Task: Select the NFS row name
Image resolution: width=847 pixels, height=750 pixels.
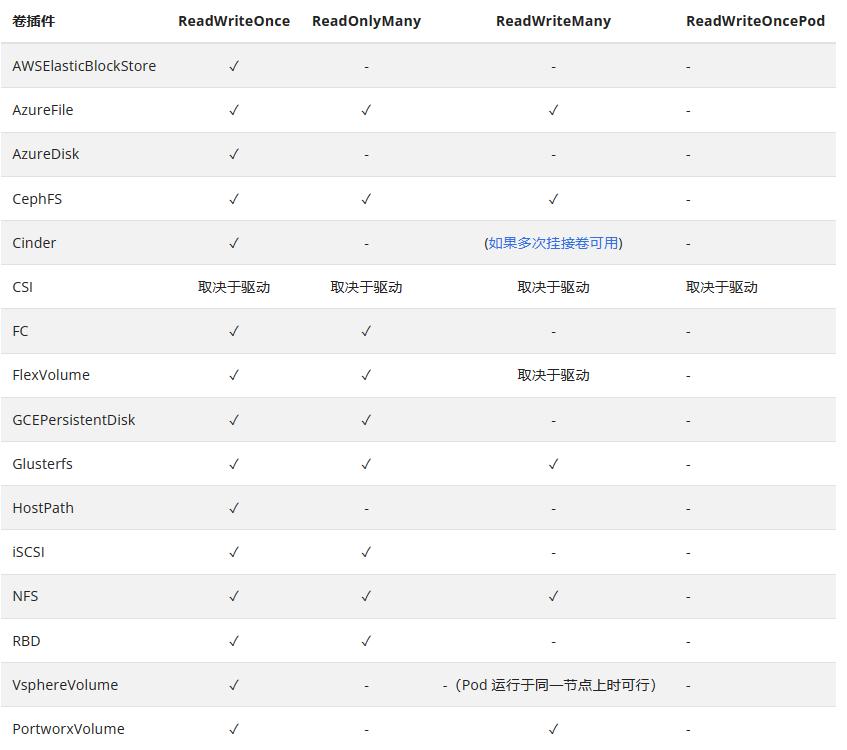Action: pyautogui.click(x=25, y=596)
